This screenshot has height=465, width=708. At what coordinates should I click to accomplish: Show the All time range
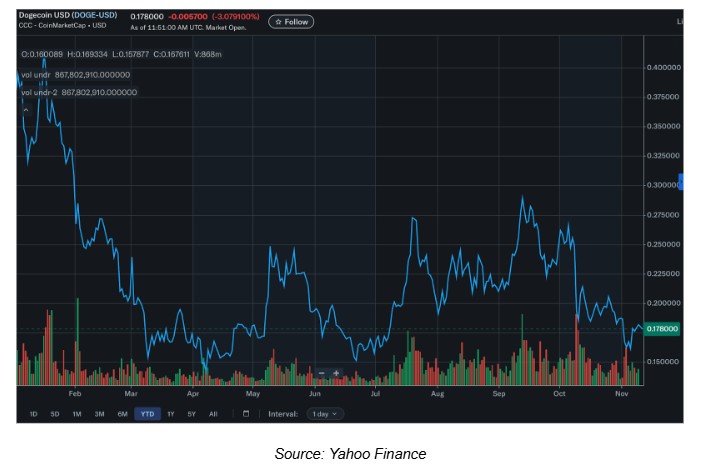tap(213, 414)
